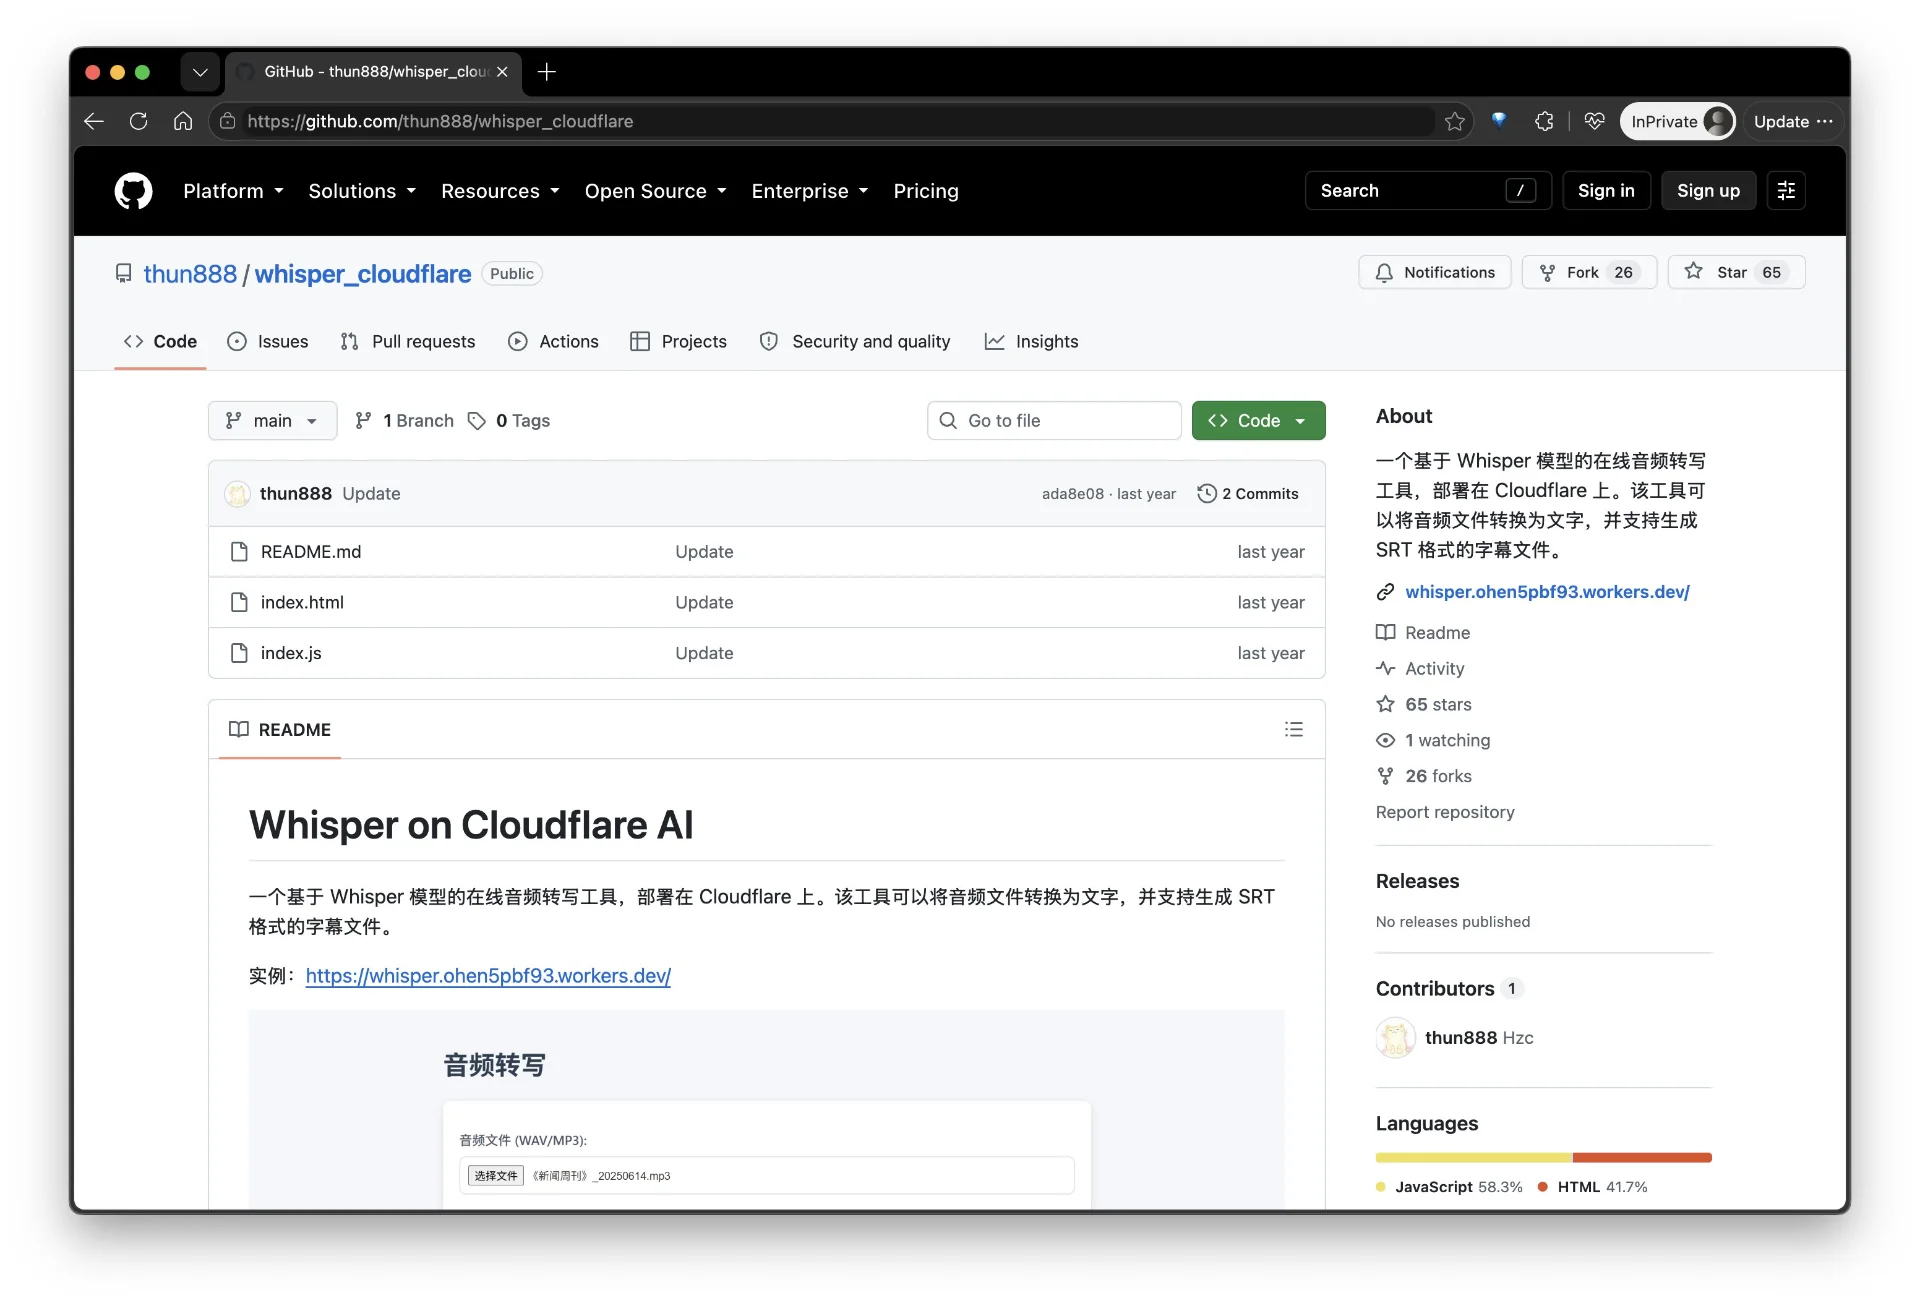Focus the Go to file input
The image size is (1920, 1306).
[1054, 421]
